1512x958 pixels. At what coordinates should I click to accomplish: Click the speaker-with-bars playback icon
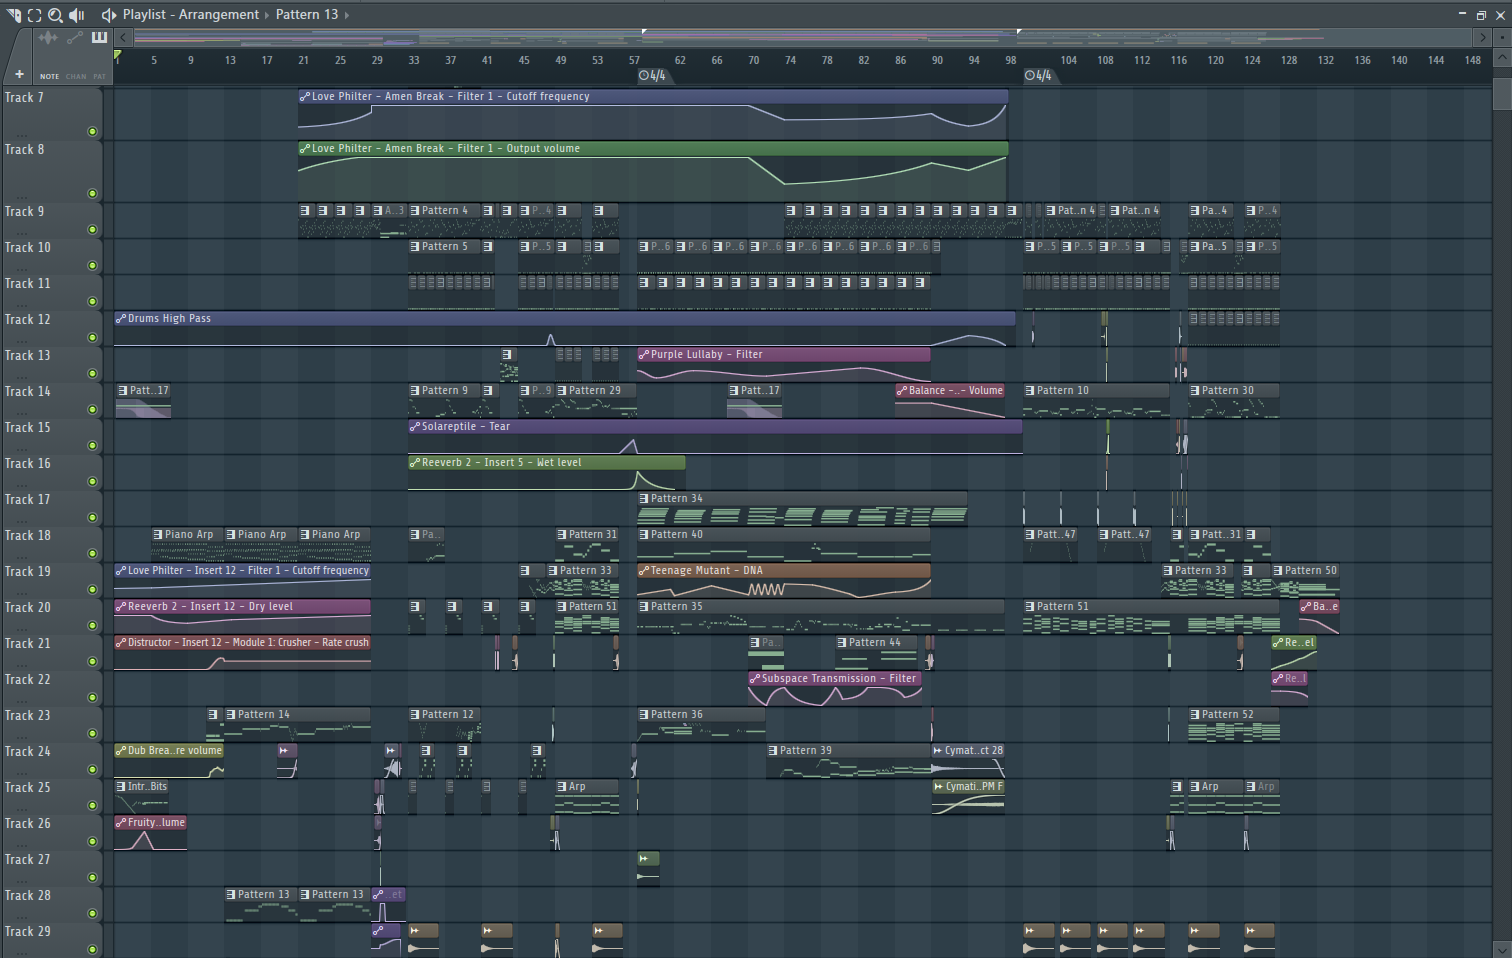pyautogui.click(x=77, y=15)
